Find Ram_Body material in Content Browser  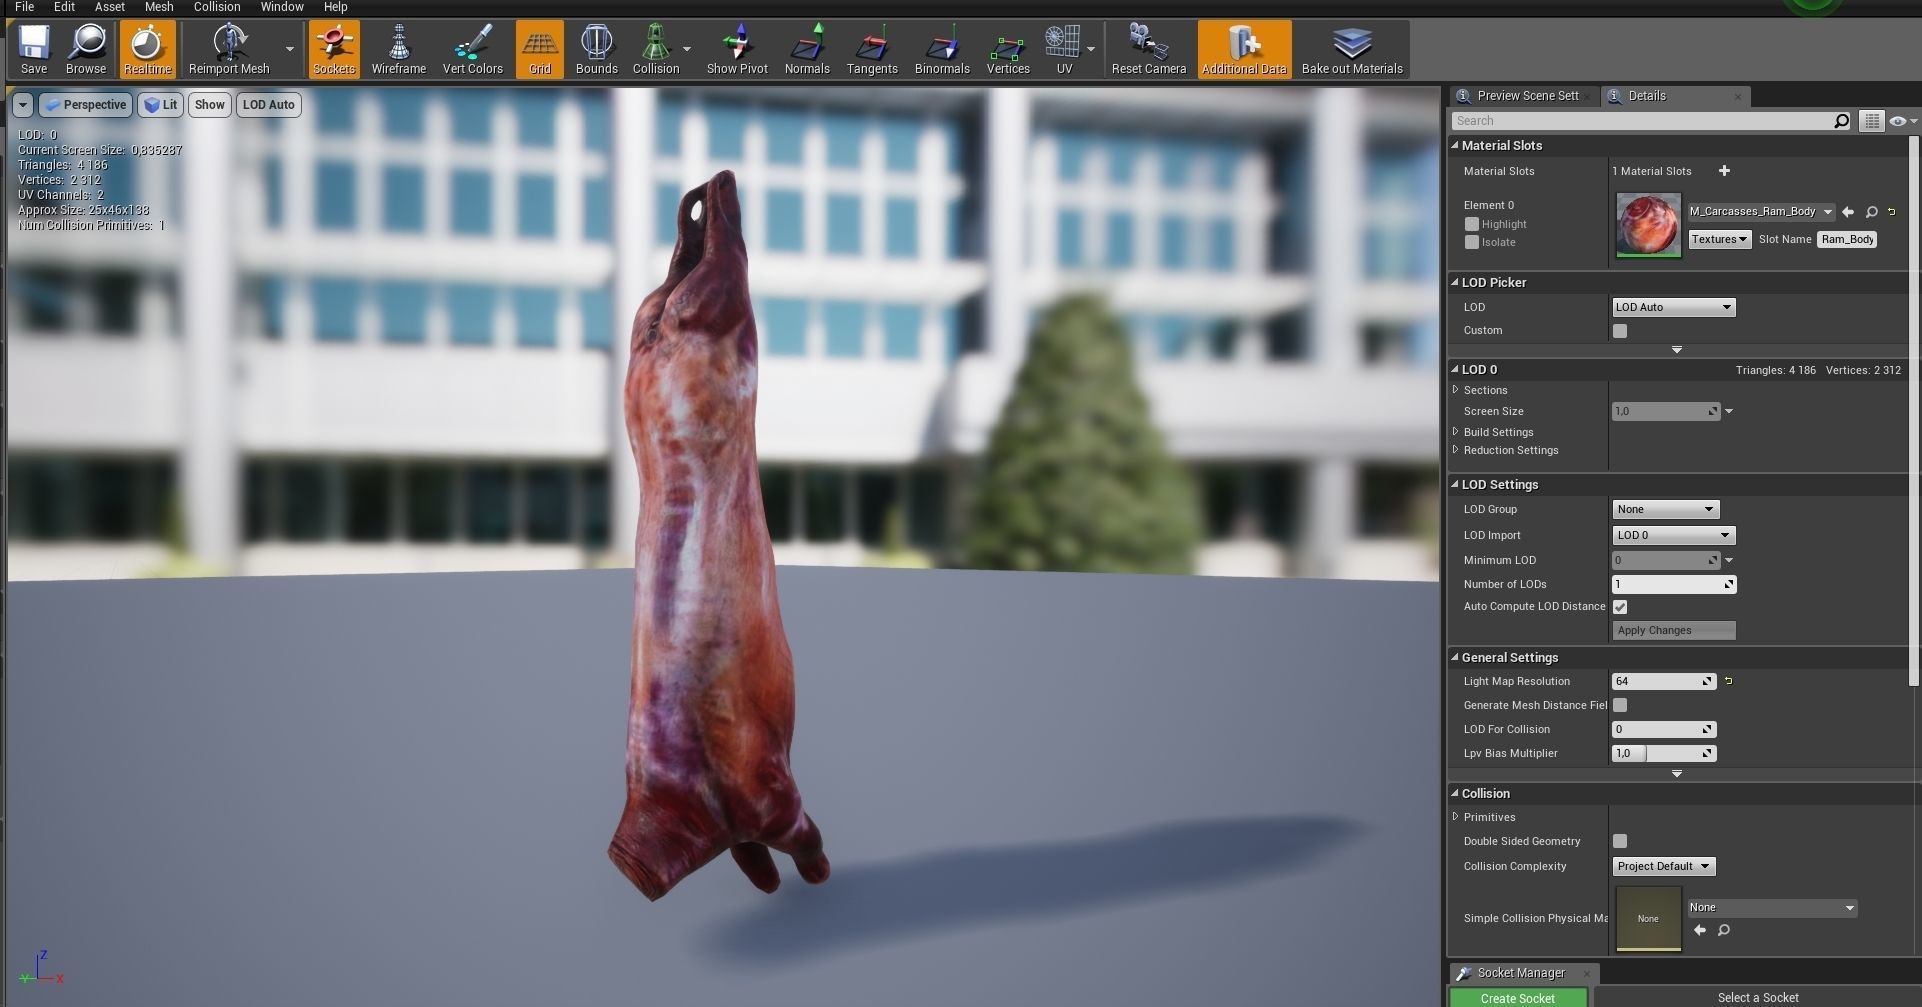(x=1871, y=212)
